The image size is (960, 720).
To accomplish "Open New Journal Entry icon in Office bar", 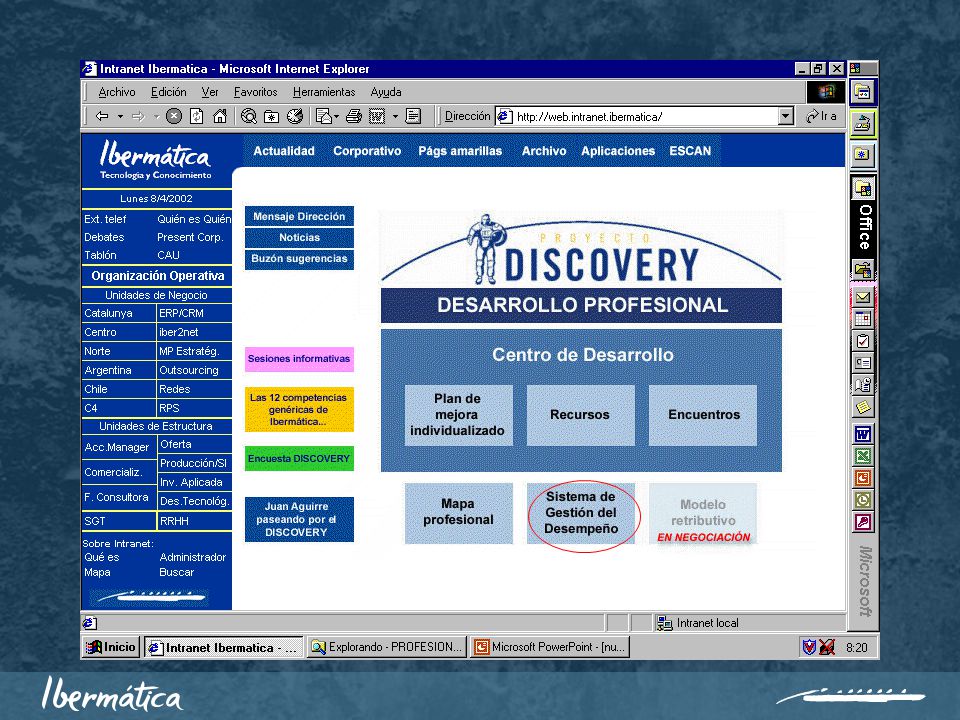I will [863, 385].
